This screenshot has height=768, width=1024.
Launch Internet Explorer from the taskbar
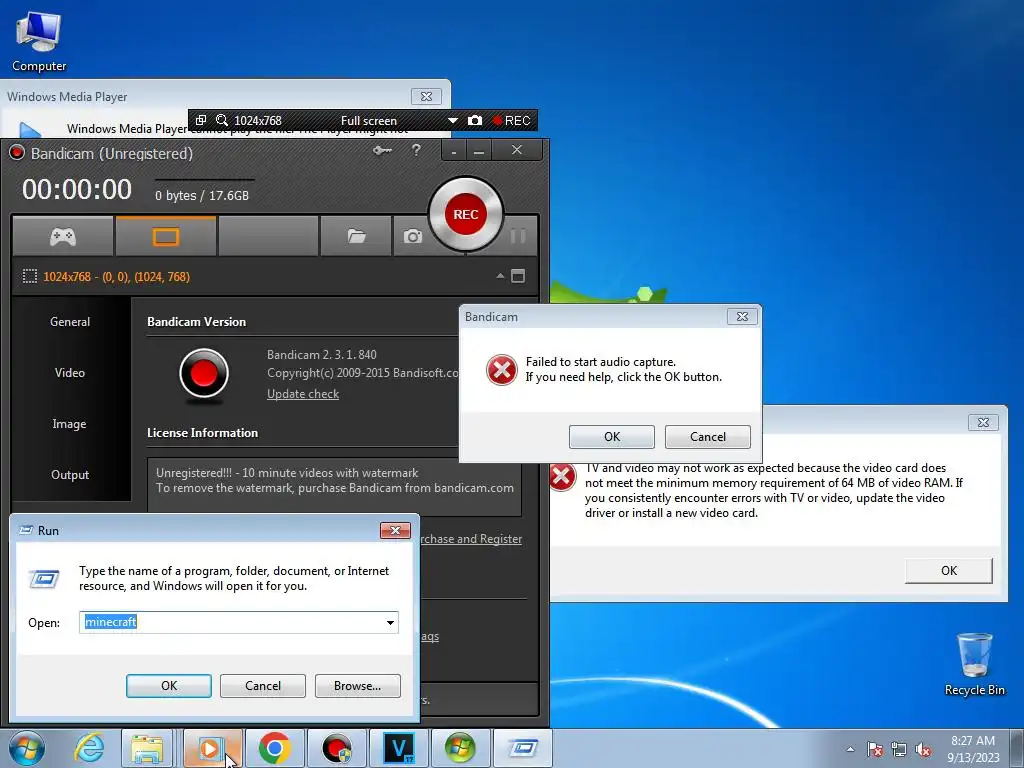coord(89,748)
